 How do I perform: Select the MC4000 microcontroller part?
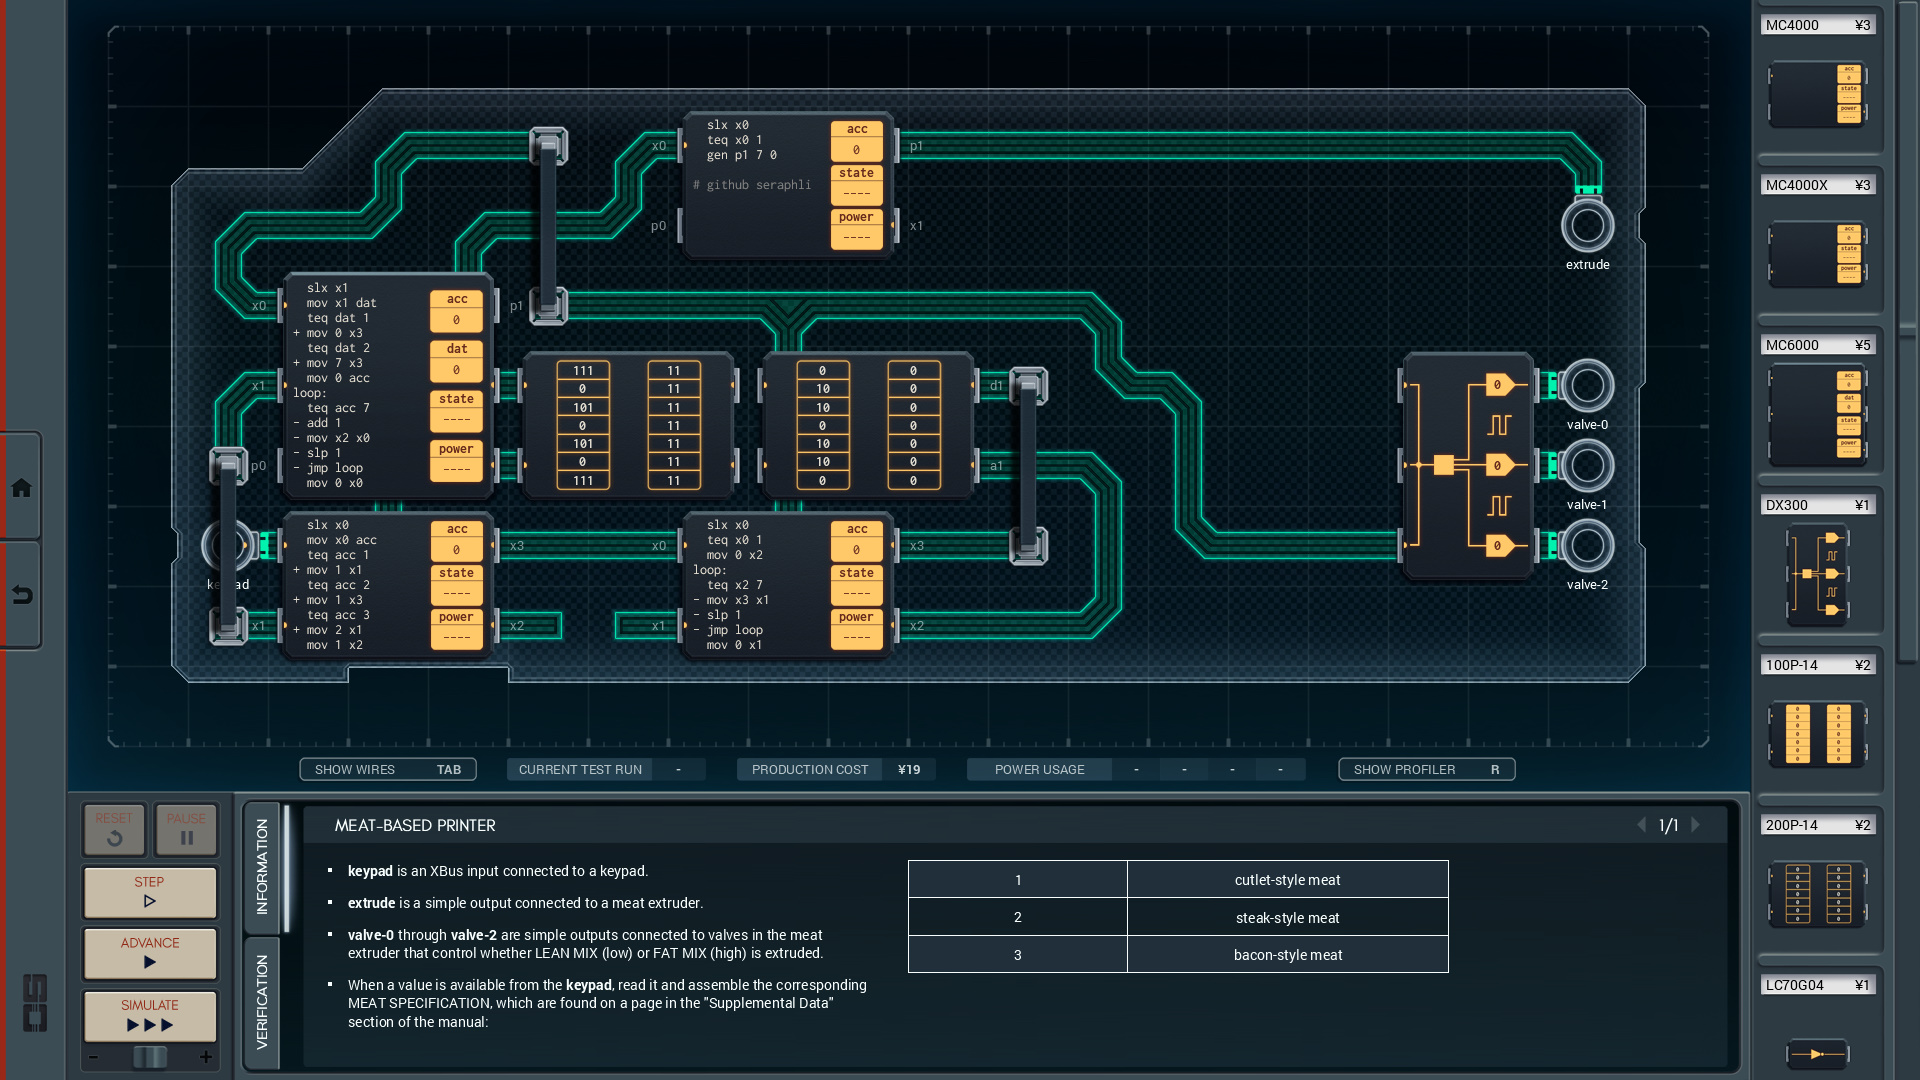[1817, 95]
